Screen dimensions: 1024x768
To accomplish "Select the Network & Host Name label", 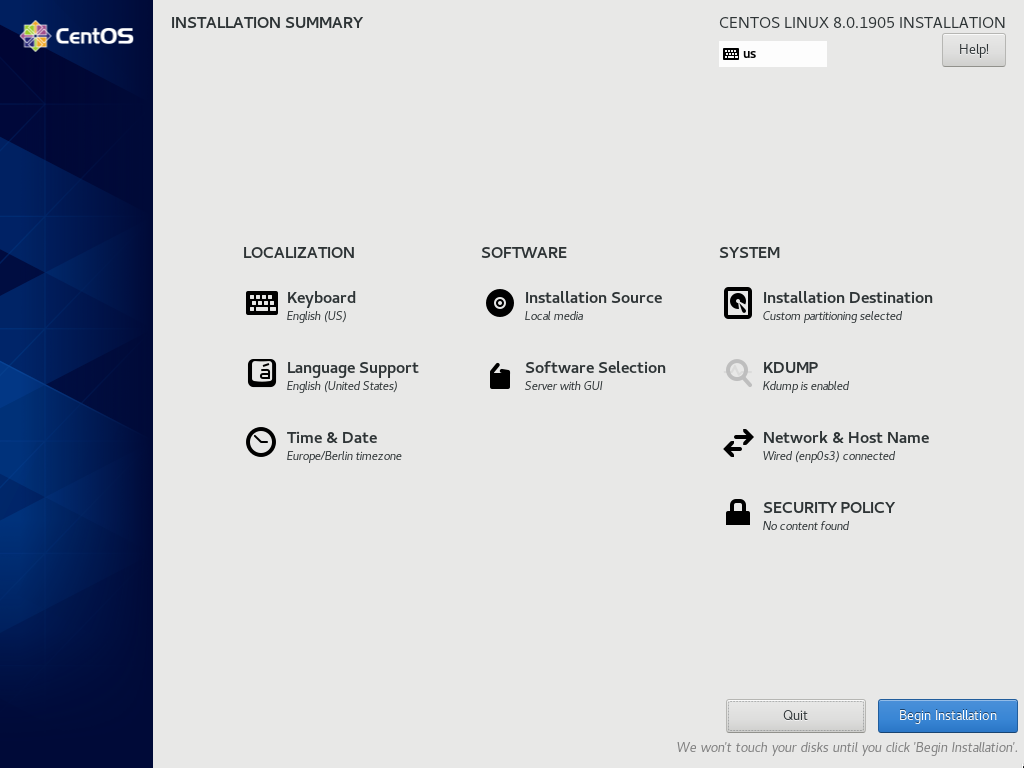I will point(845,438).
